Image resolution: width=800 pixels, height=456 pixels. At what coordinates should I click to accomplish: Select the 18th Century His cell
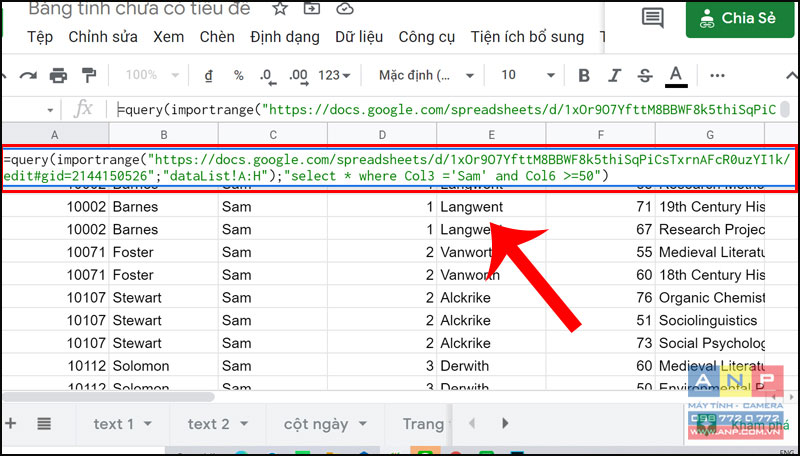click(x=710, y=274)
